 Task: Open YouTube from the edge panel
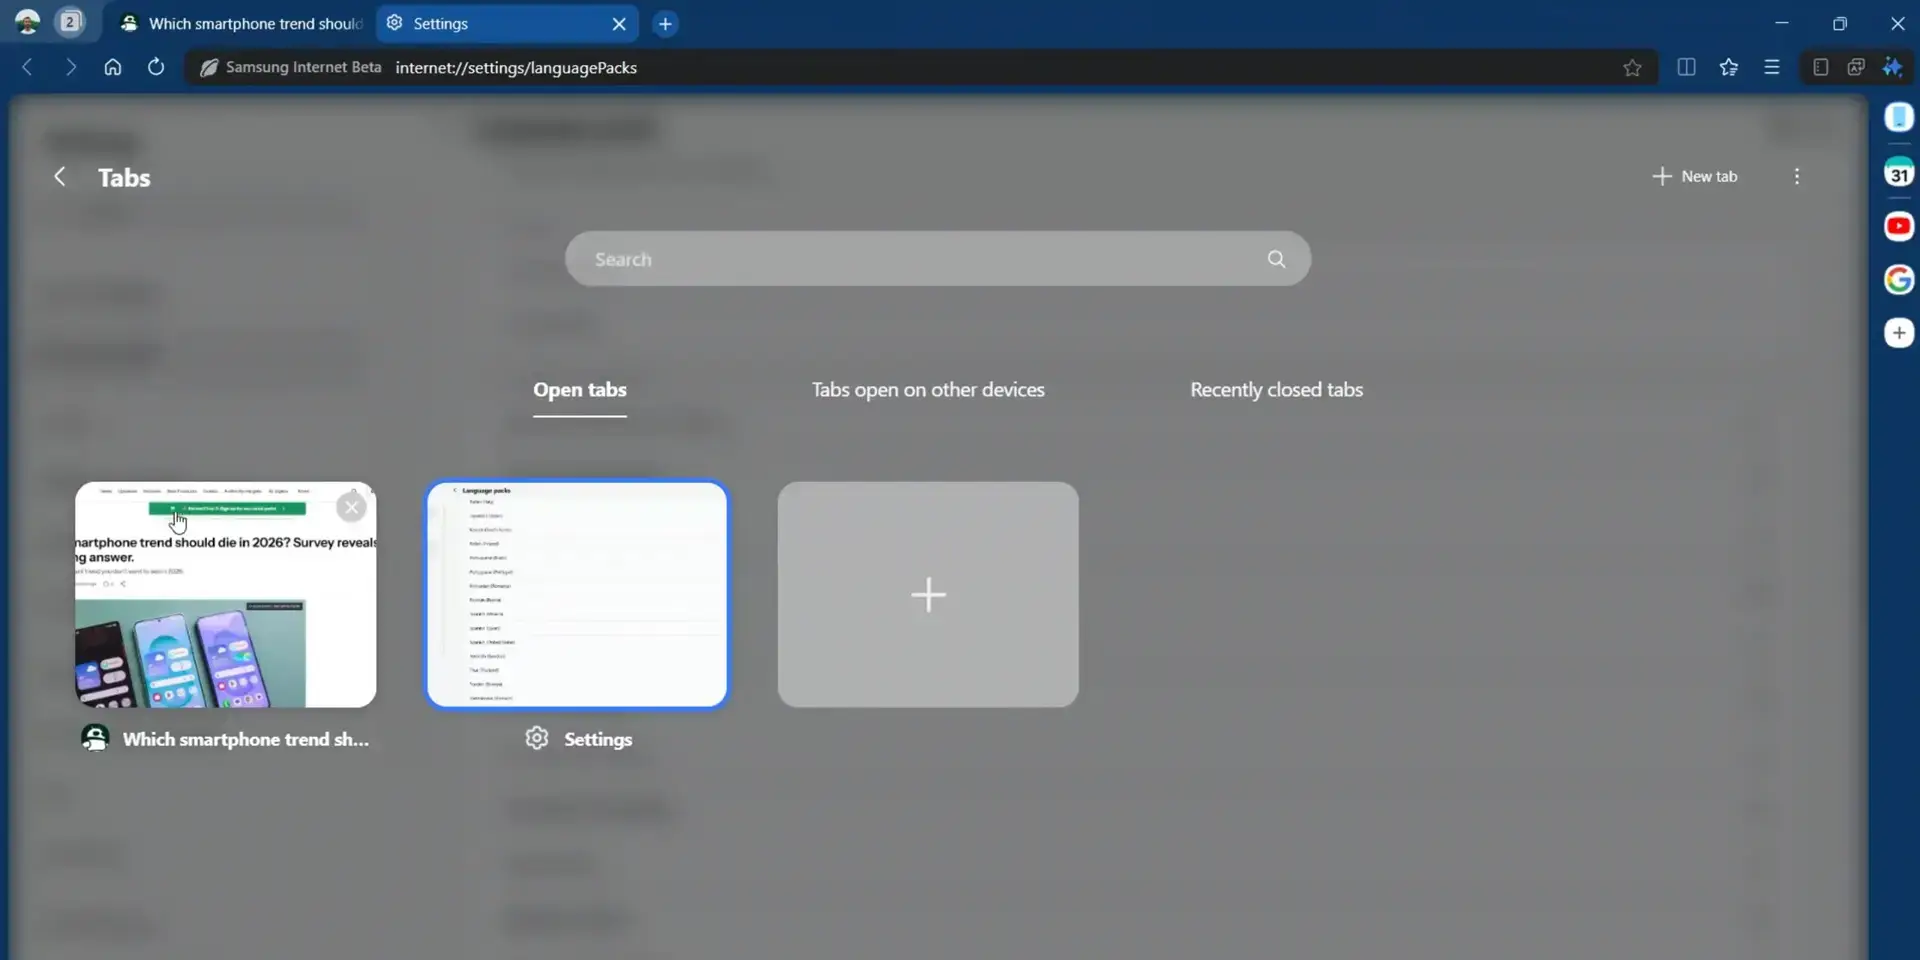pyautogui.click(x=1899, y=226)
